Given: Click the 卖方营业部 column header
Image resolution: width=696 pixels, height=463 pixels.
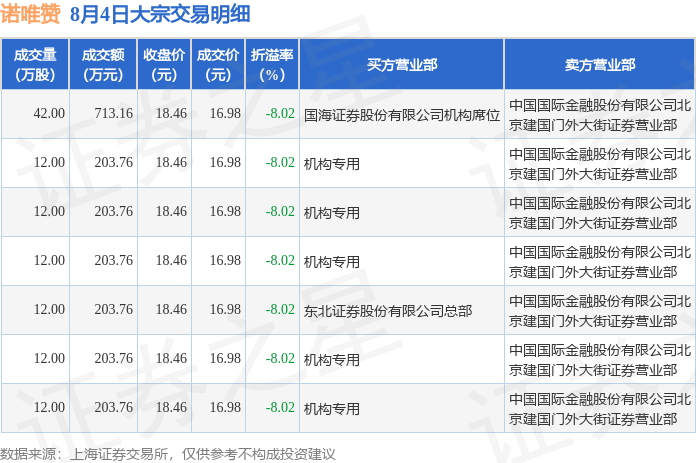Looking at the screenshot, I should coord(600,64).
